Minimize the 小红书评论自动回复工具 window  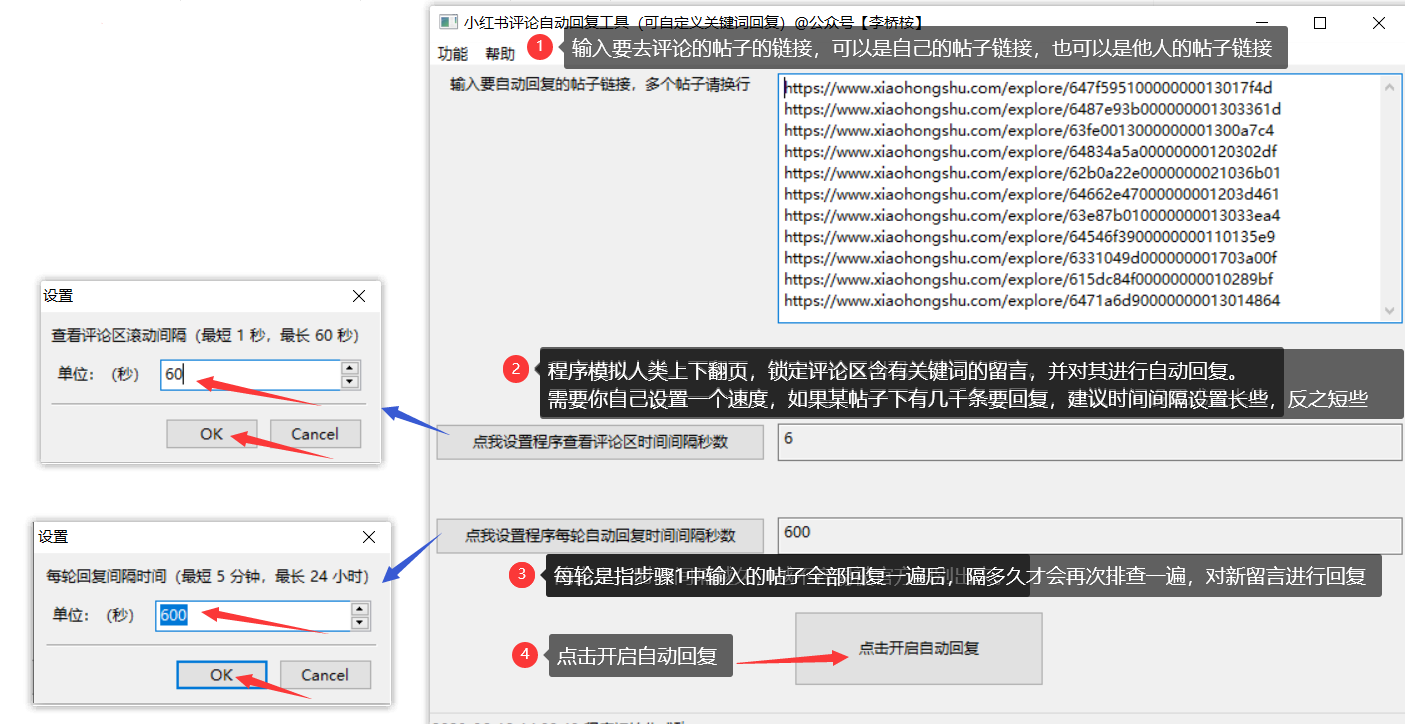coord(1260,22)
